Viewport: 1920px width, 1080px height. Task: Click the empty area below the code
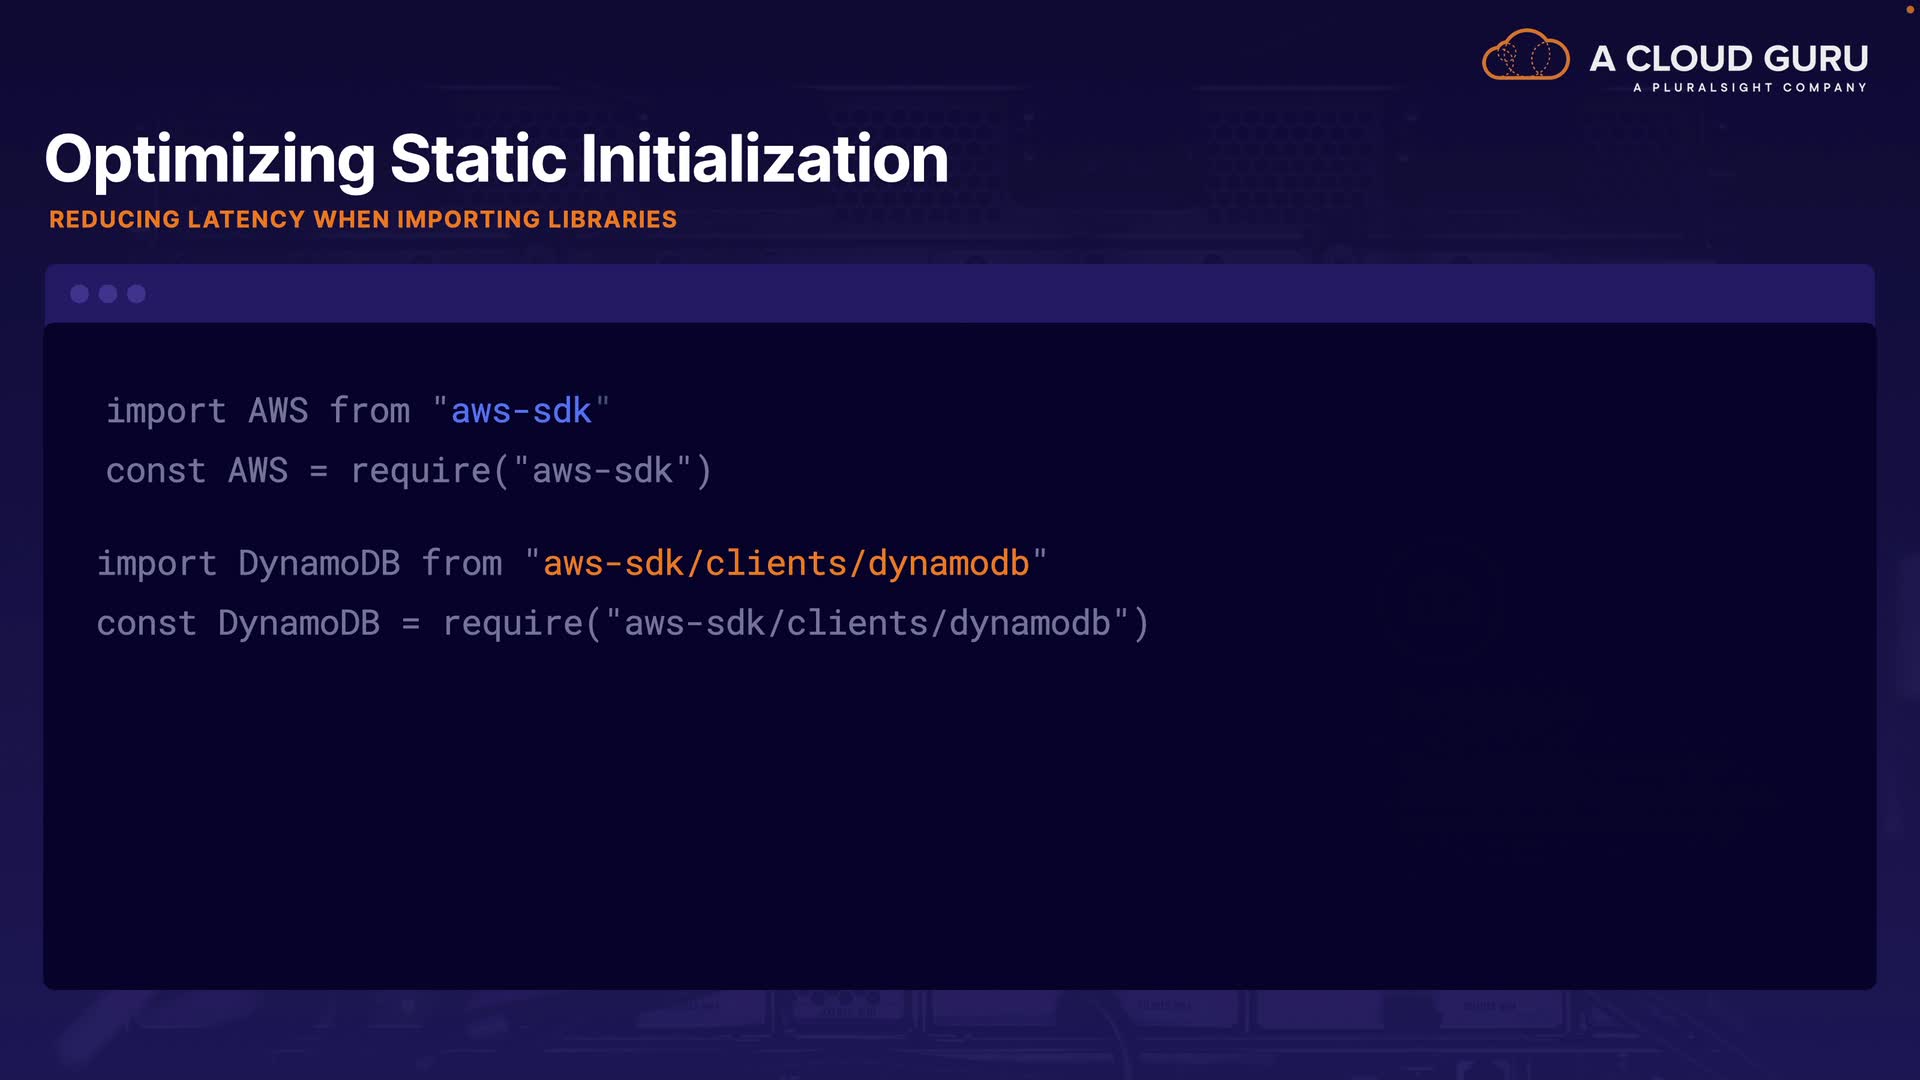coord(960,820)
